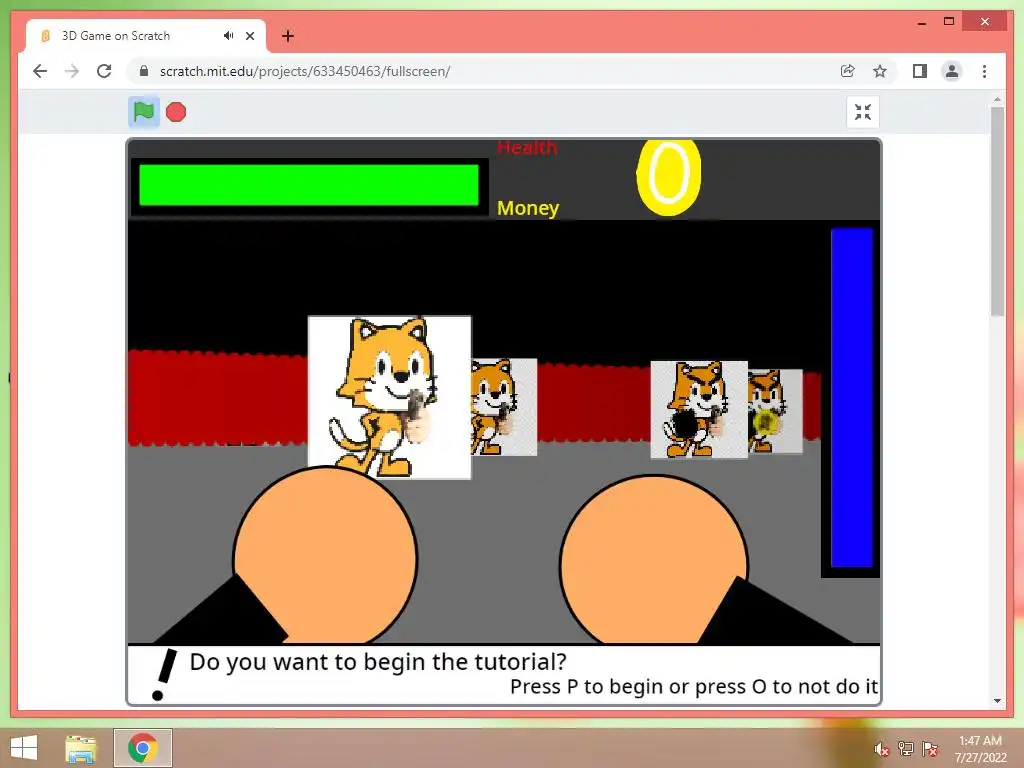Open a new browser tab
Screen dimensions: 1024x768
click(288, 36)
